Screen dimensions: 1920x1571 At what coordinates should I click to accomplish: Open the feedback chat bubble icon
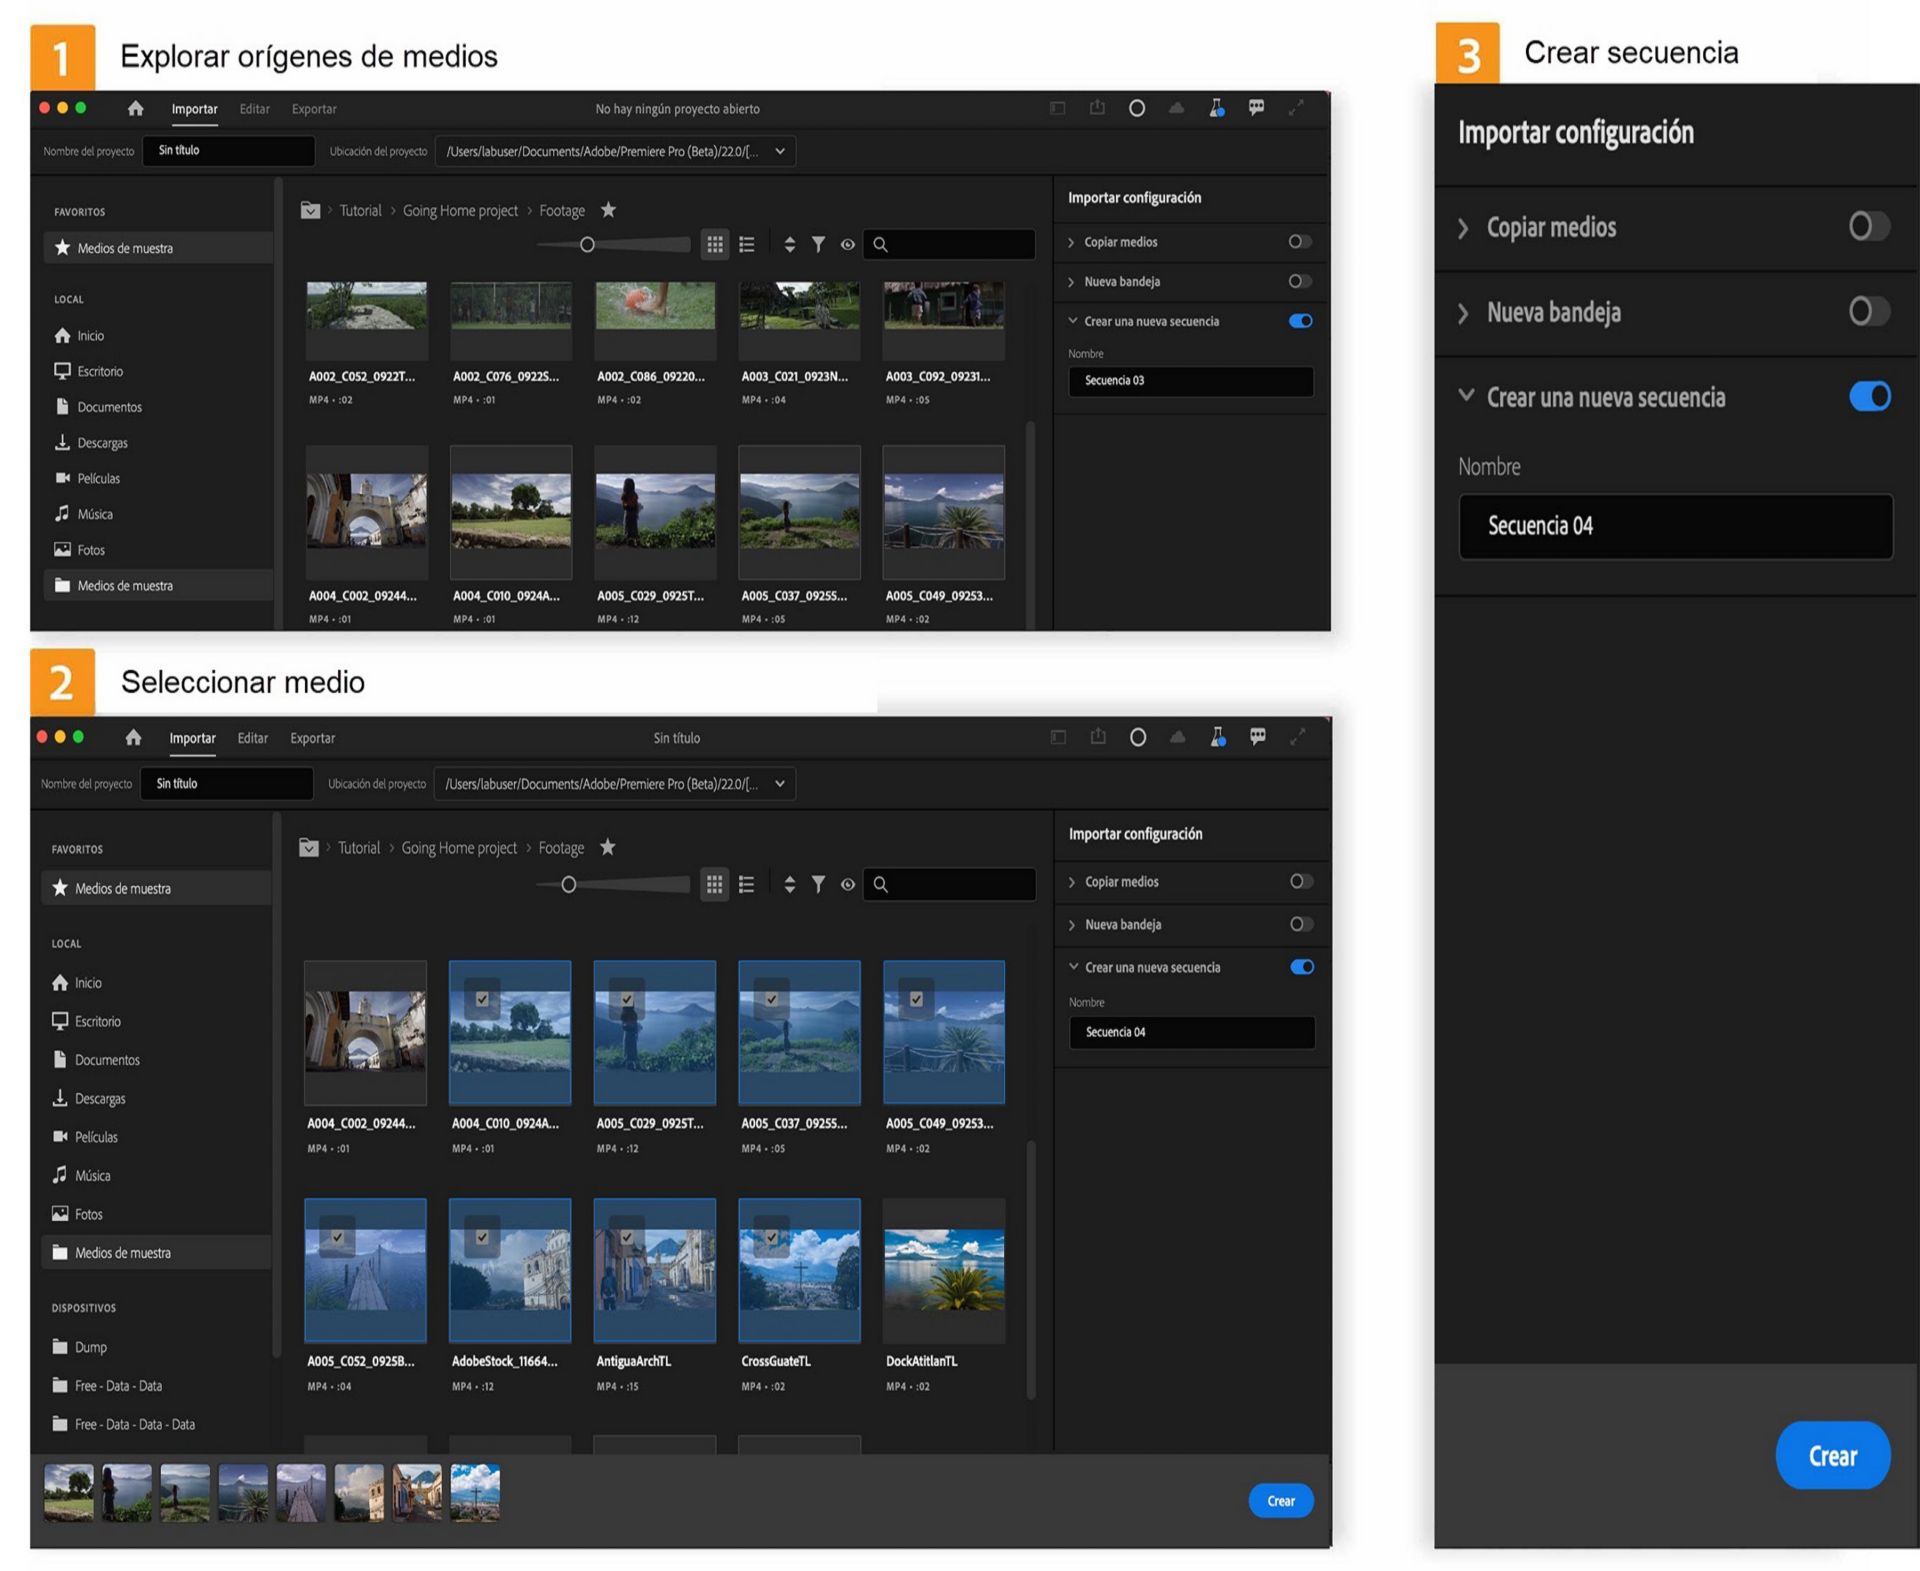point(1256,108)
